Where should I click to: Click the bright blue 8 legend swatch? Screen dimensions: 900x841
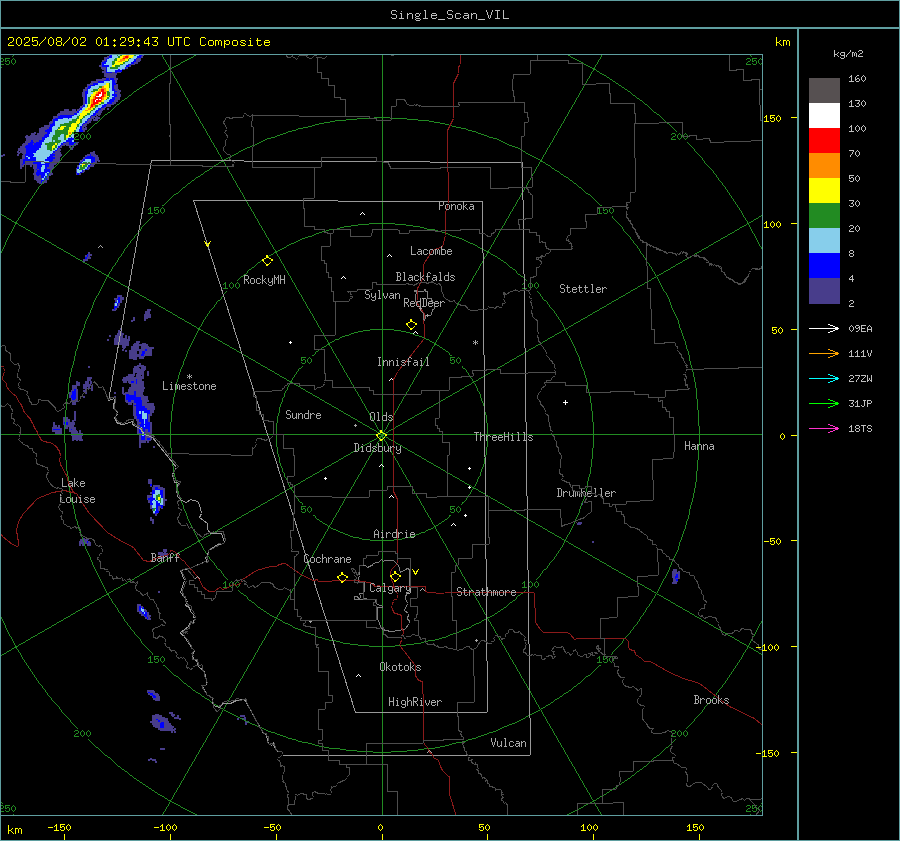824,265
